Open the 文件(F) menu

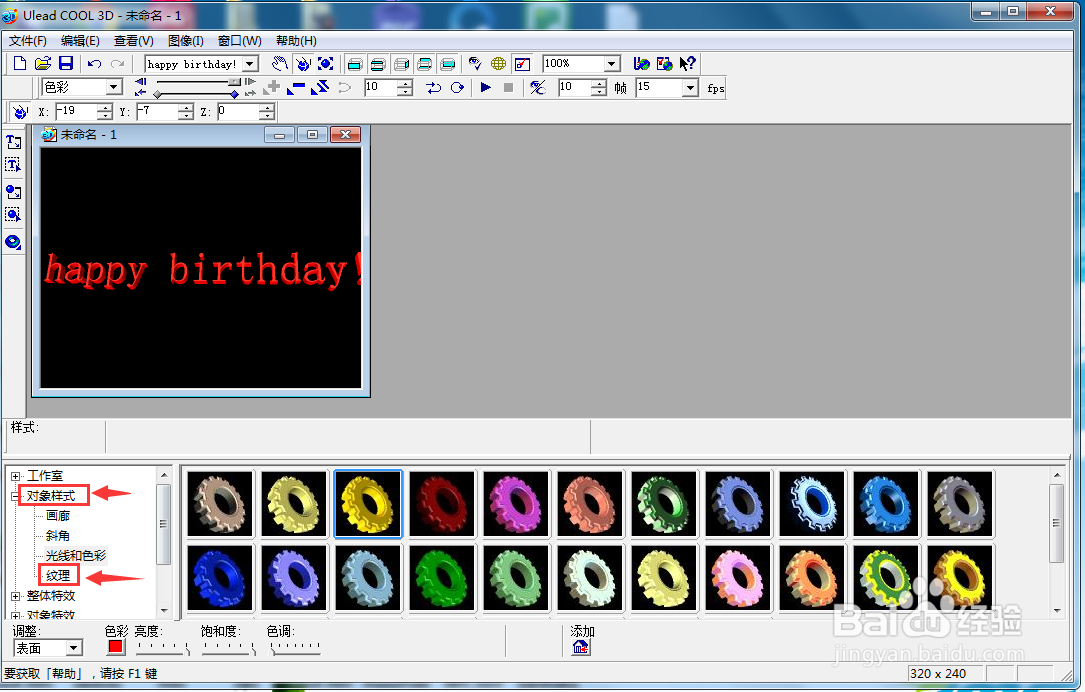tap(28, 41)
